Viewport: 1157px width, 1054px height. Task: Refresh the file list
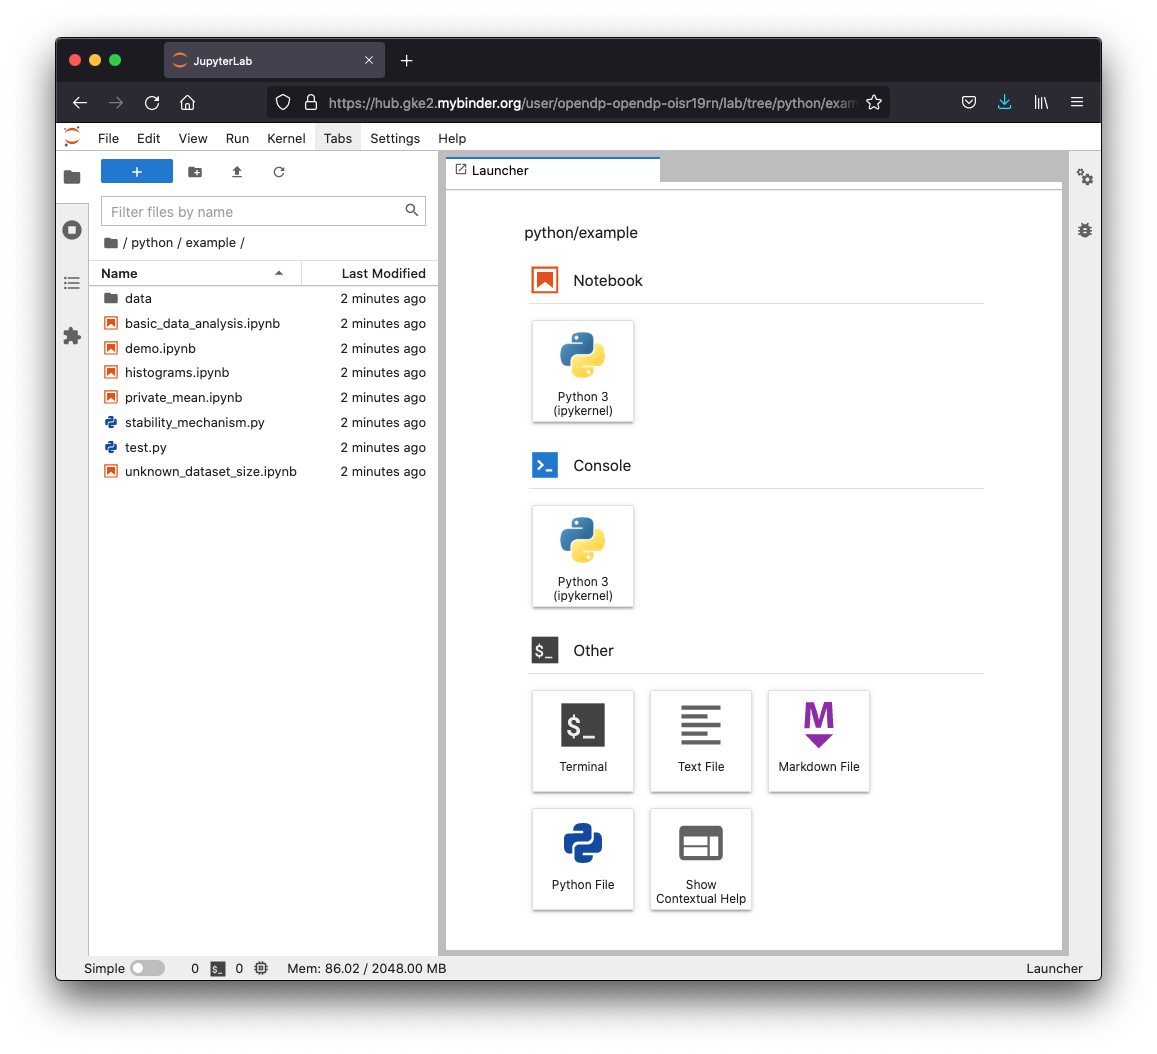click(278, 171)
